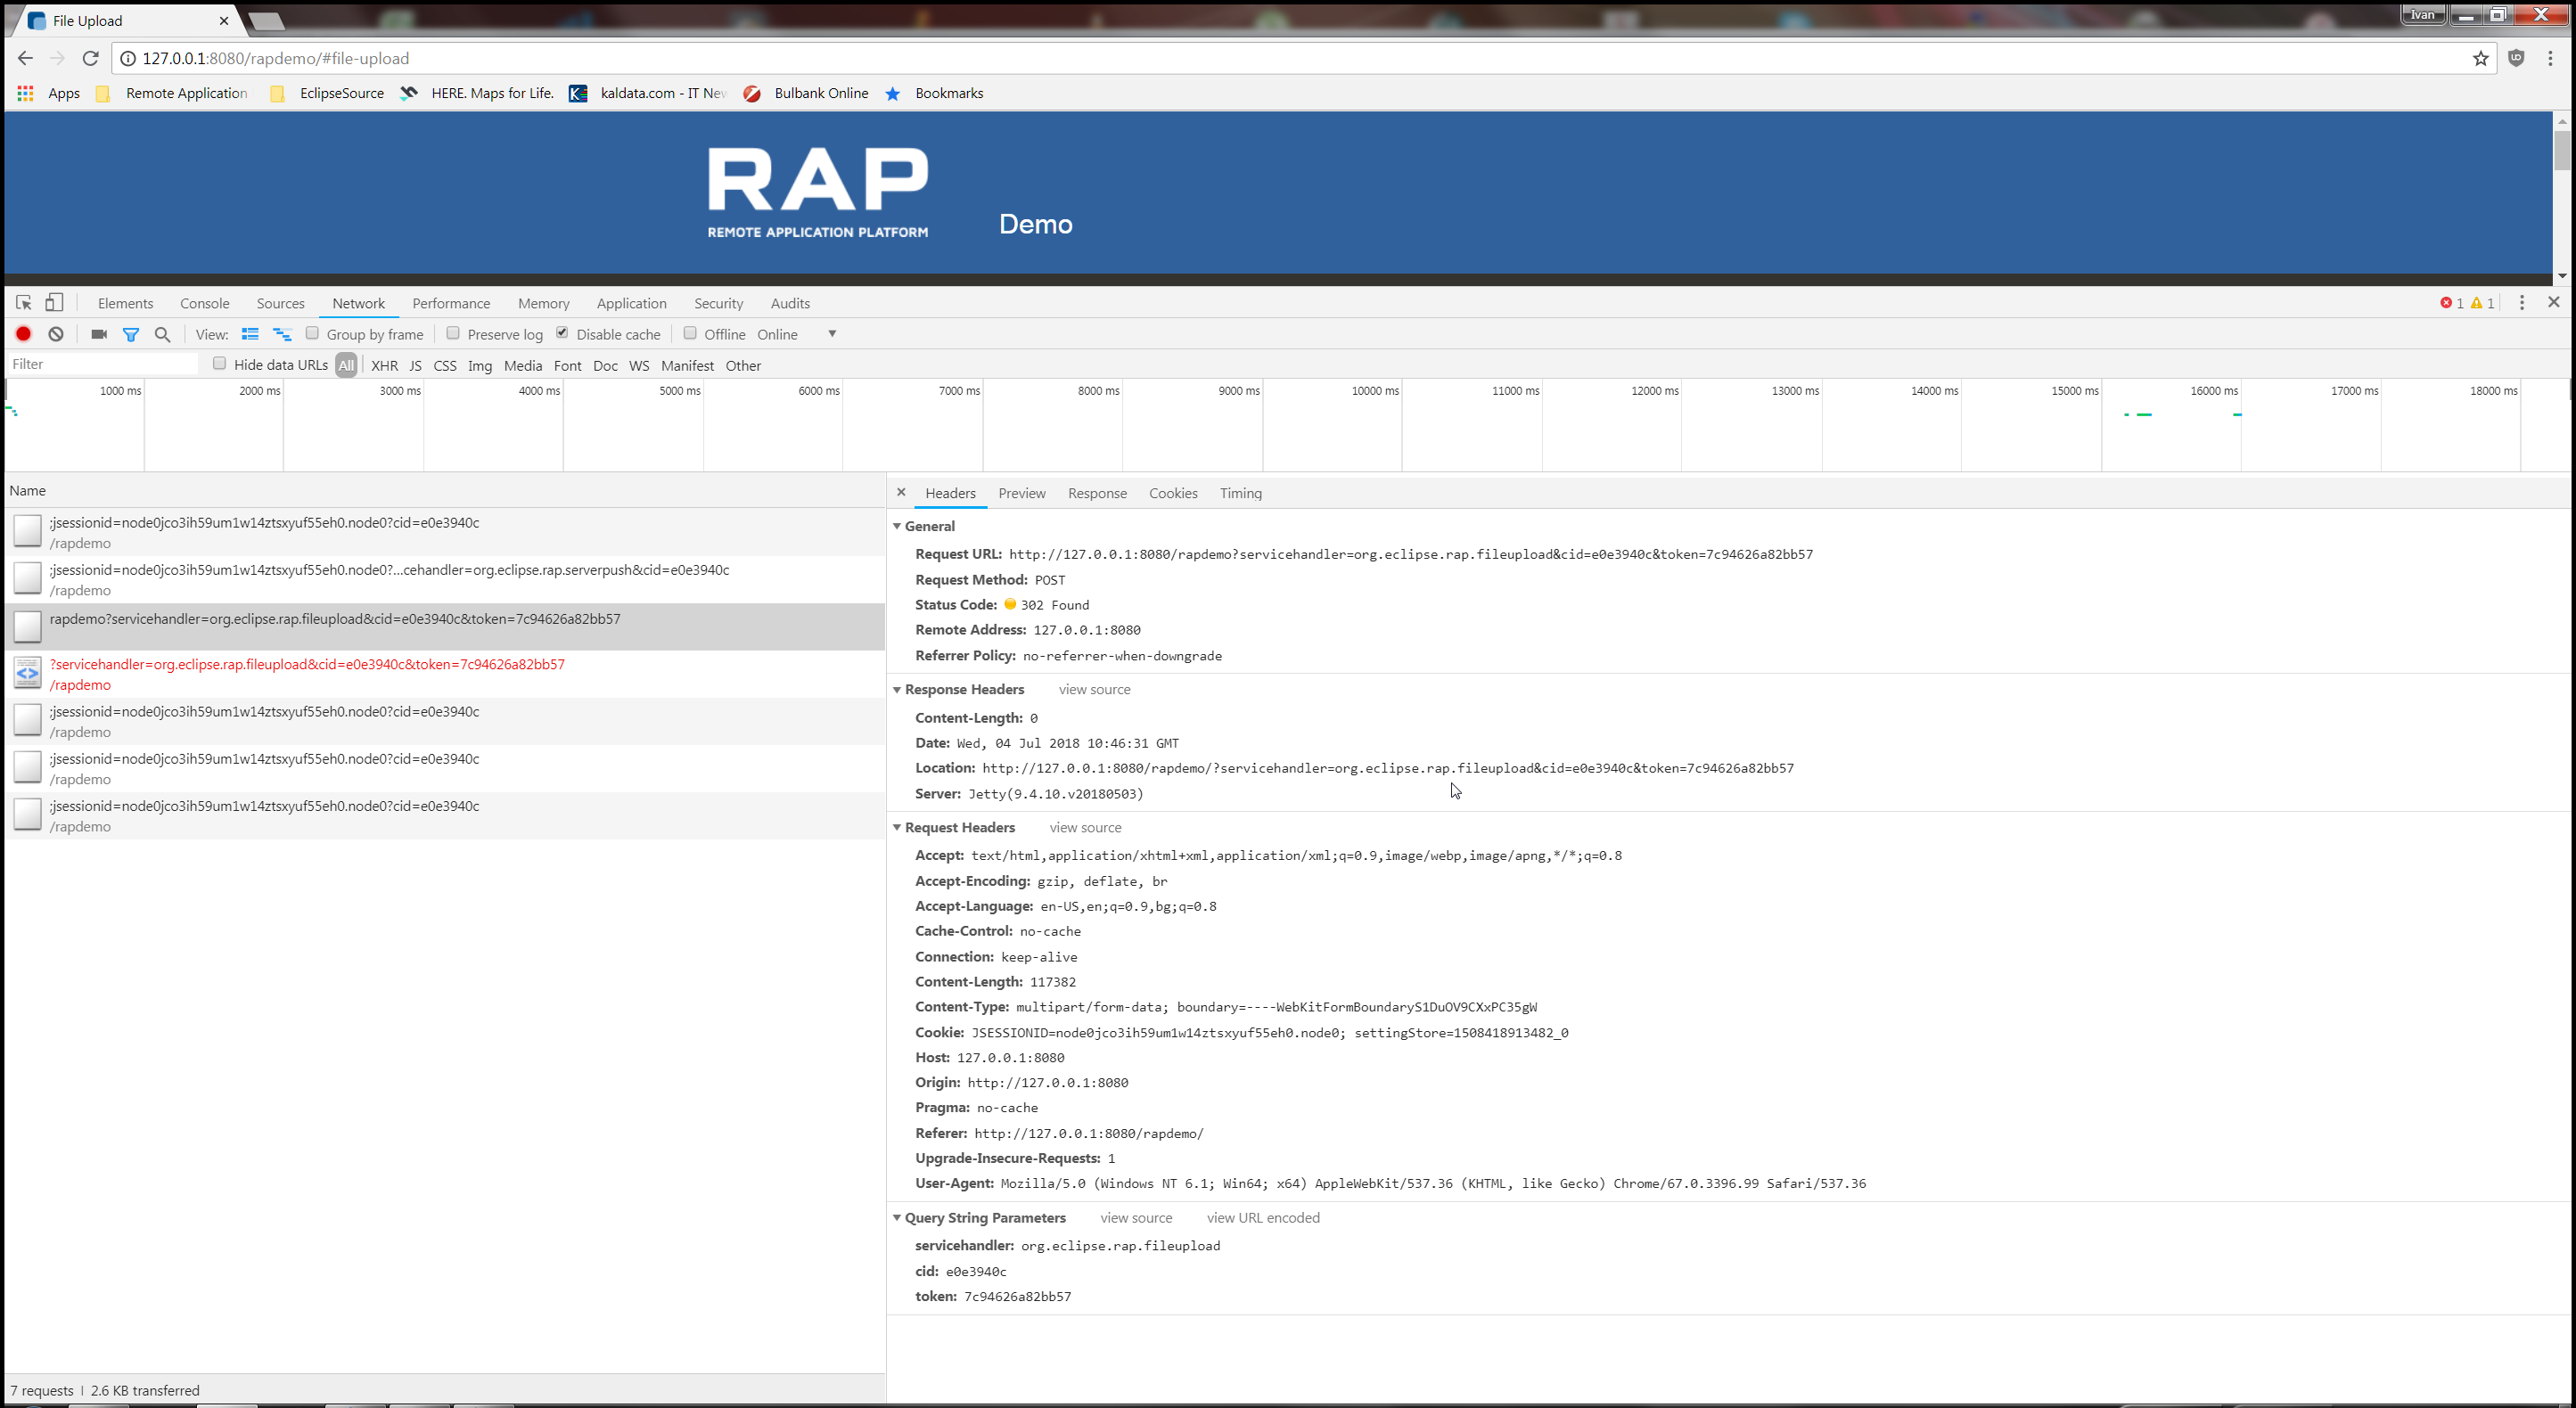2576x1408 pixels.
Task: Click into the Filter text field
Action: point(100,364)
